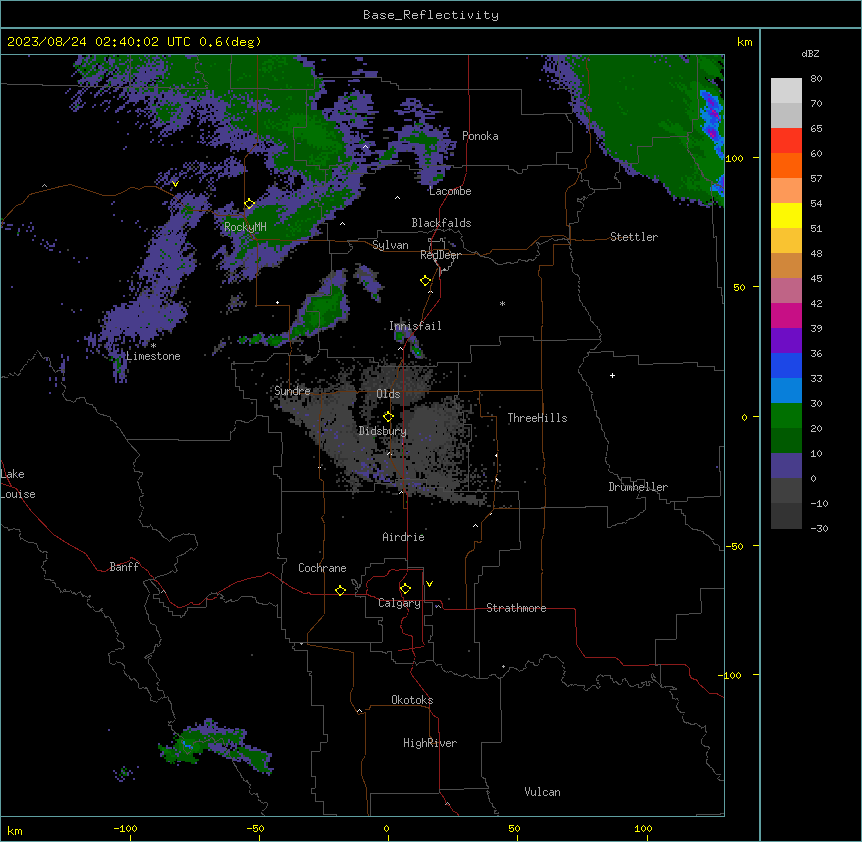
Task: Click the RedDeer city label
Action: 440,255
